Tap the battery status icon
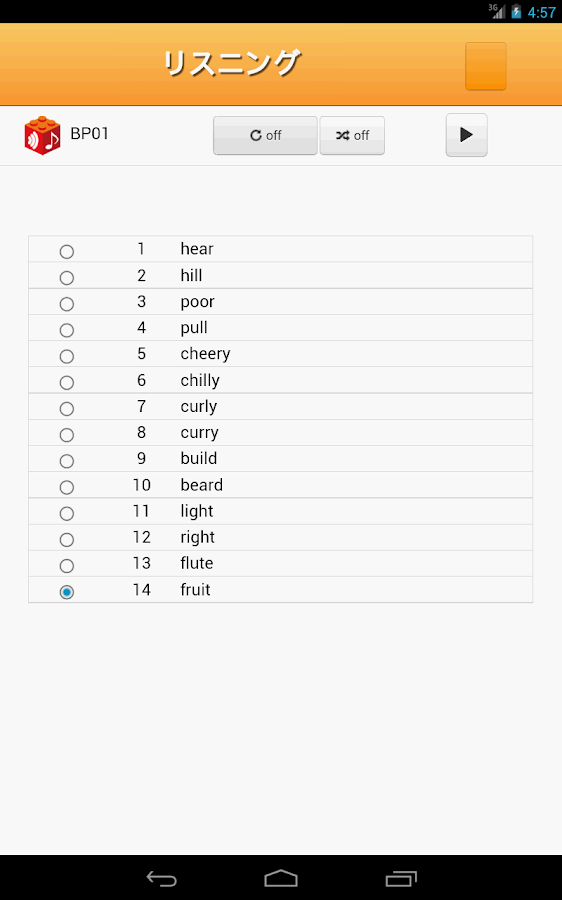562x900 pixels. (x=516, y=11)
